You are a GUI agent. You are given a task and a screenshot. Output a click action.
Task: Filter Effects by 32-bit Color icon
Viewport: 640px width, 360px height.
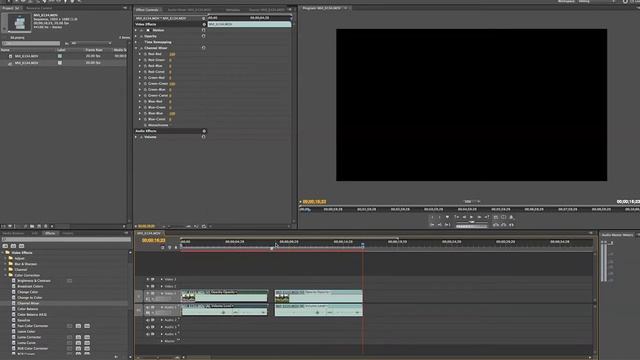coord(13,246)
